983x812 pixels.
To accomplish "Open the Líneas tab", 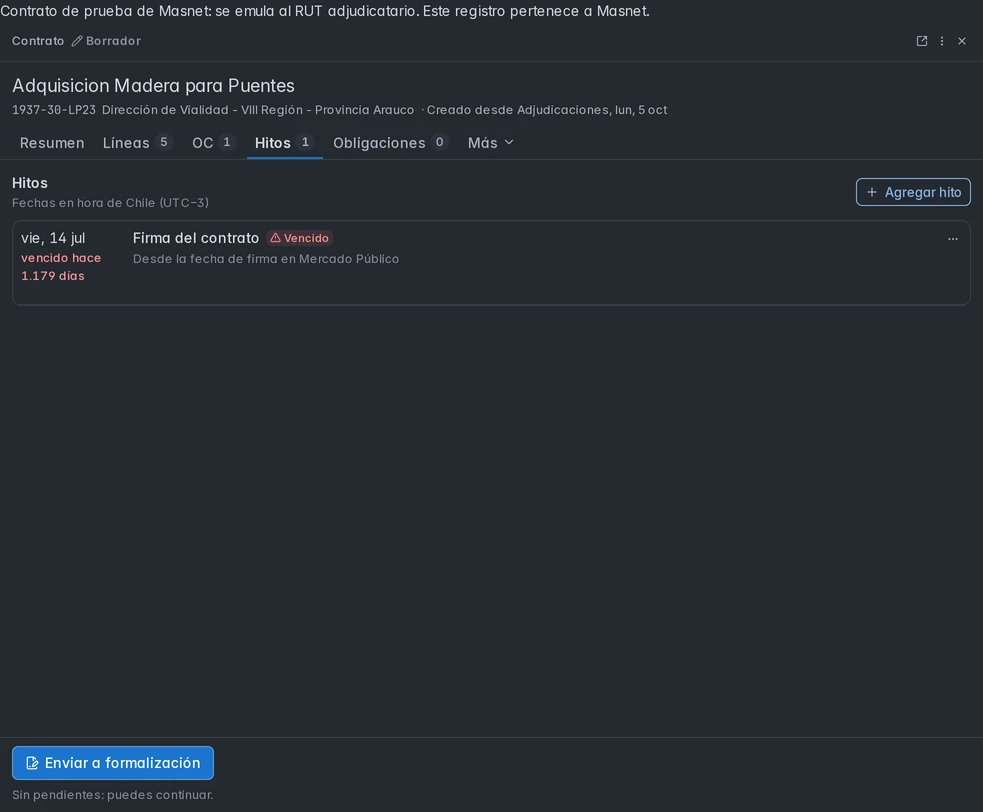I will (137, 143).
